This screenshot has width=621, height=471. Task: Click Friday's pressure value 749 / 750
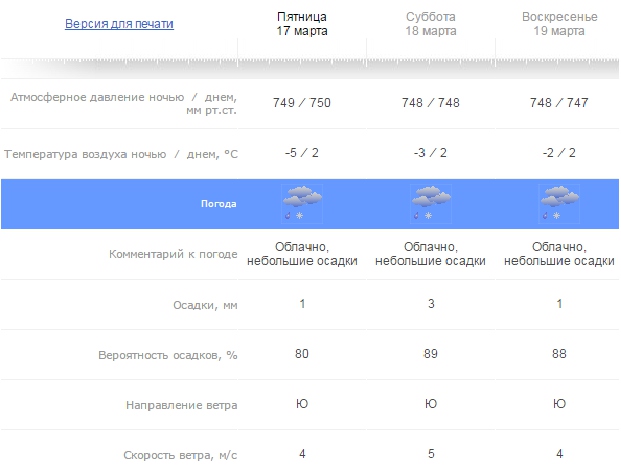[302, 104]
